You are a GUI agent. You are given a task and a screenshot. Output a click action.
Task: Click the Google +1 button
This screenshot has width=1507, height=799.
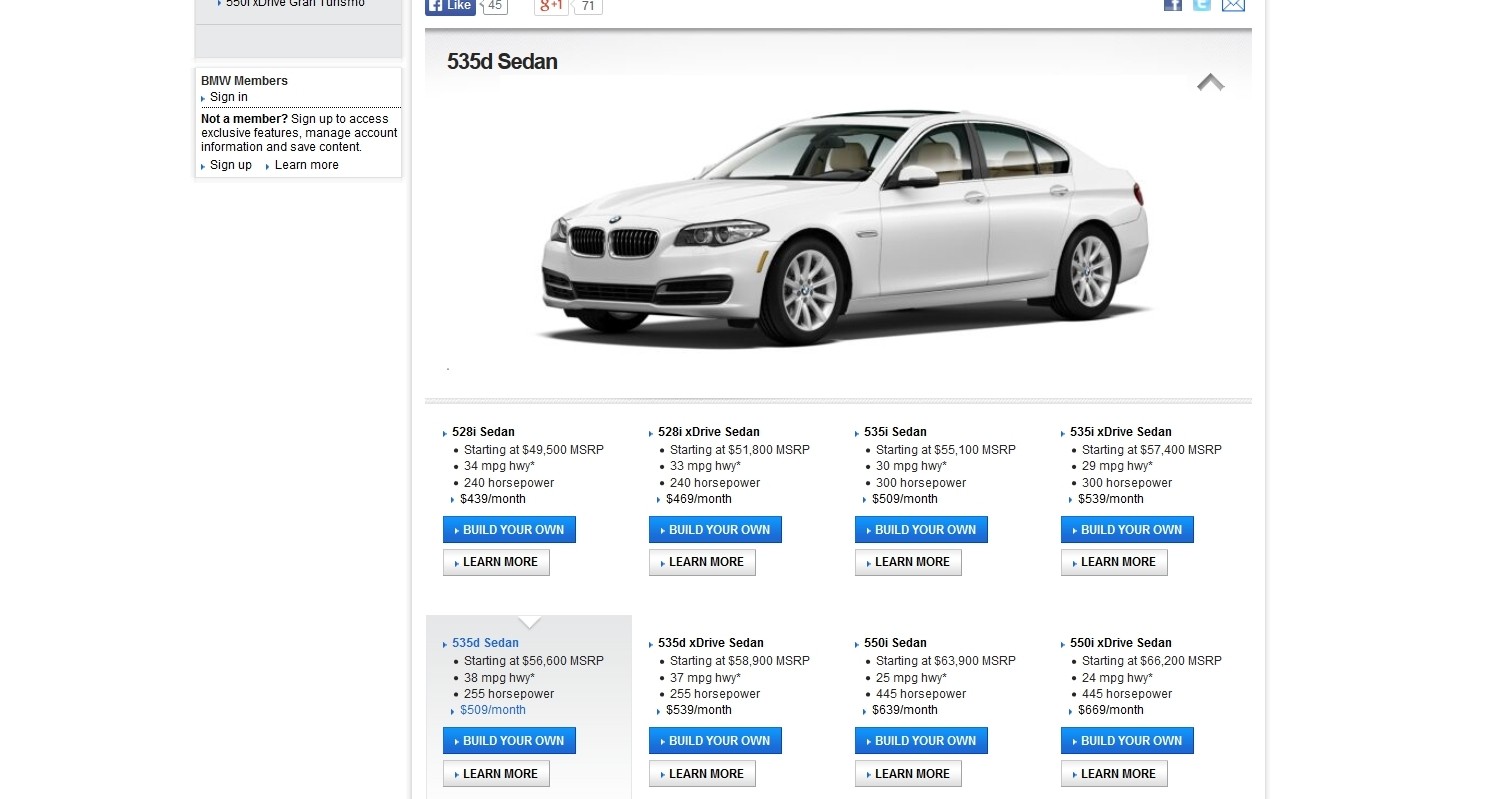click(551, 6)
